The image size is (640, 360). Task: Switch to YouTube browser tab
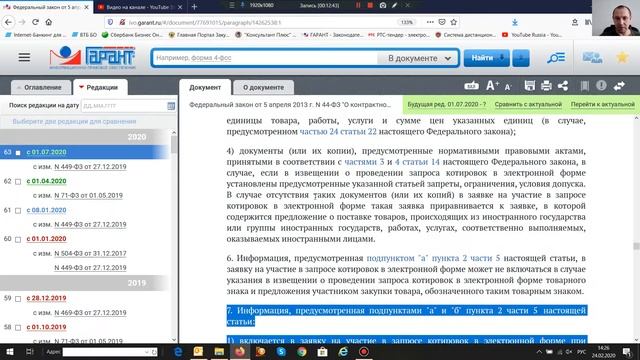tap(140, 7)
